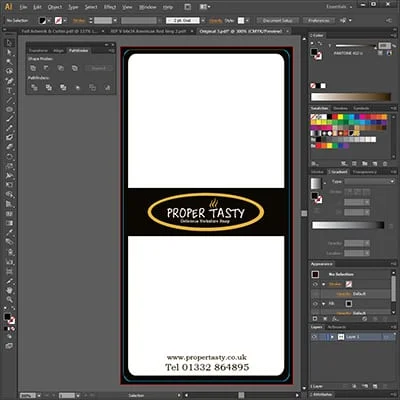Viewport: 400px width, 400px height.
Task: Collapse the Fill row triangle in Appearance
Action: (323, 304)
